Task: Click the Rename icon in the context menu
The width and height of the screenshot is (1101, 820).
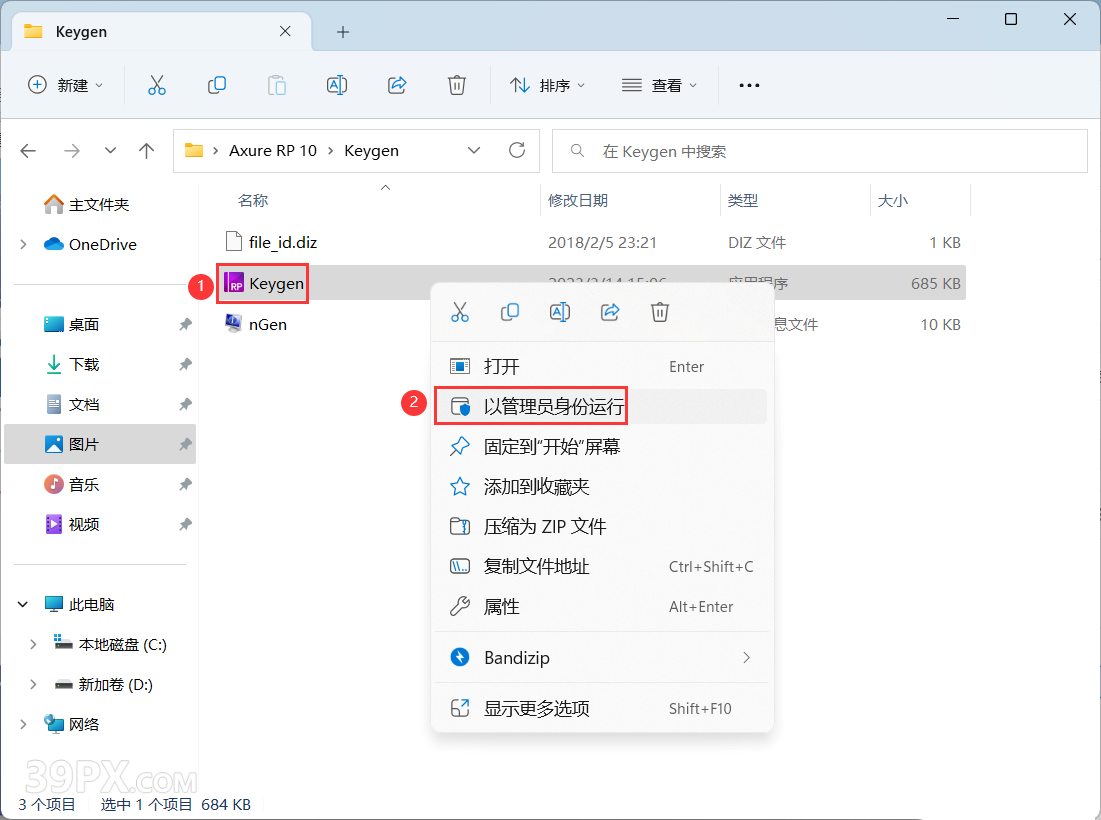Action: point(560,312)
